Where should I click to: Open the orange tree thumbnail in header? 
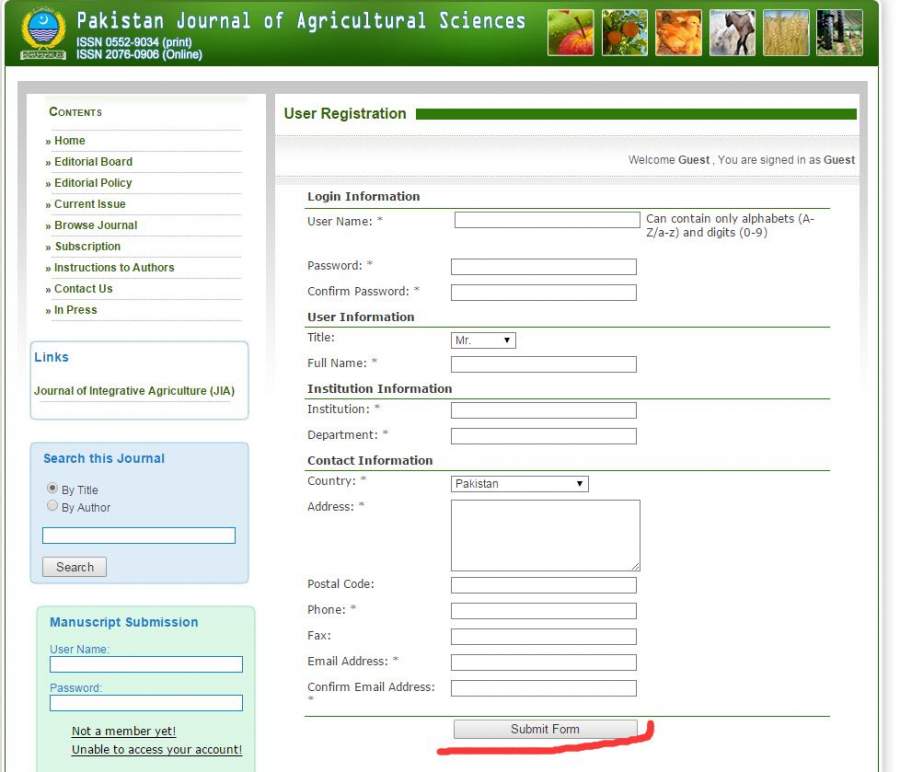[624, 33]
